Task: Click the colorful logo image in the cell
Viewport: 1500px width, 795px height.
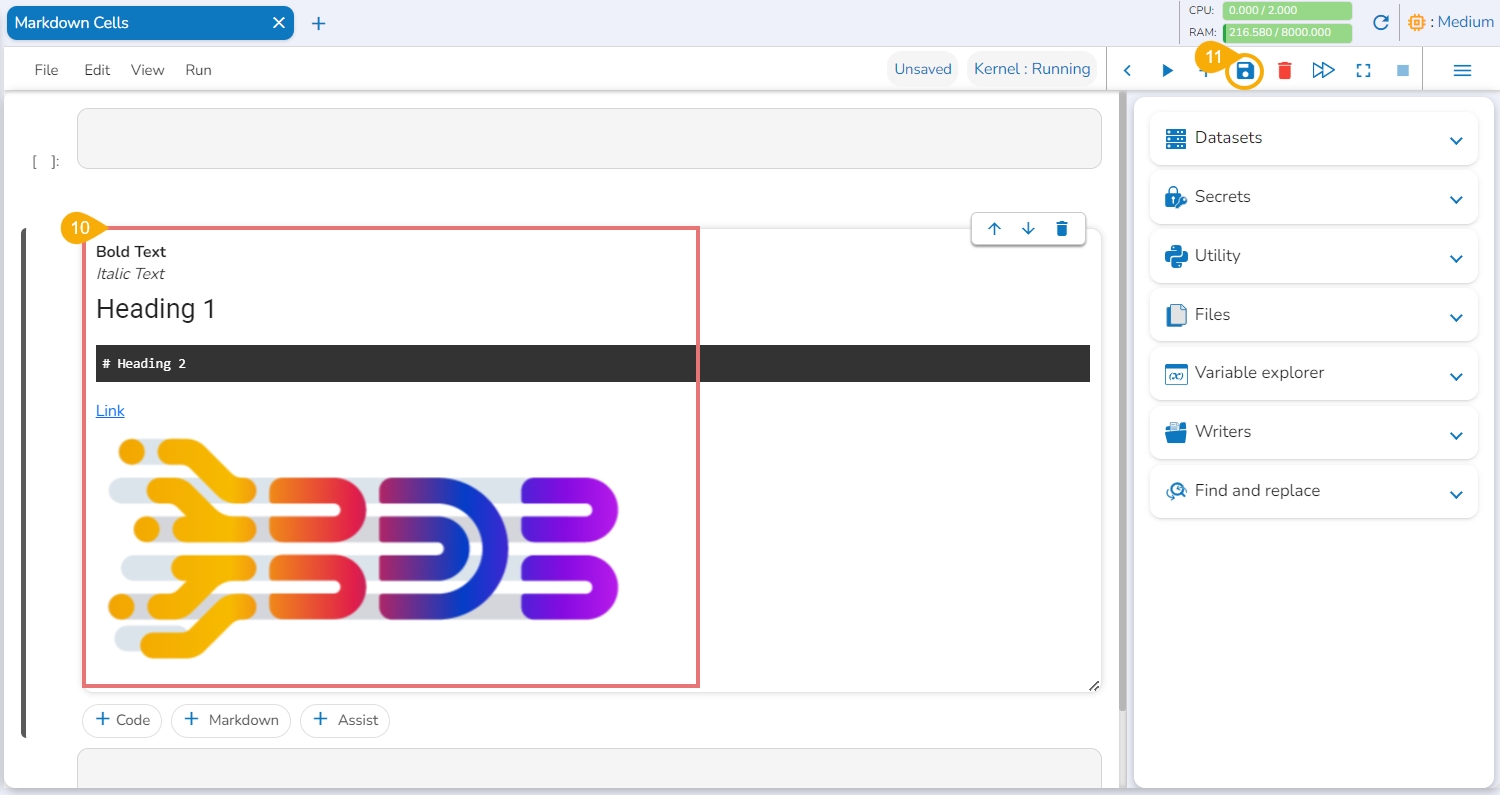Action: [x=362, y=548]
